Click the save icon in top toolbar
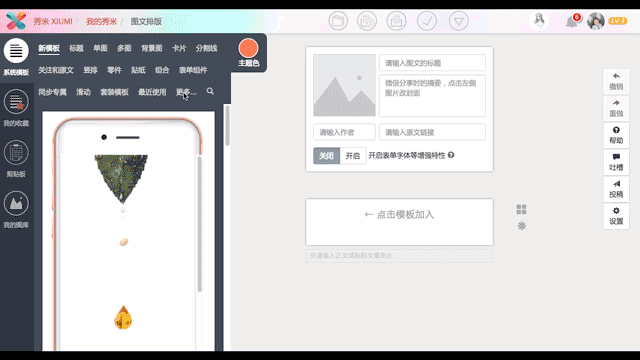640x360 pixels. pos(367,21)
